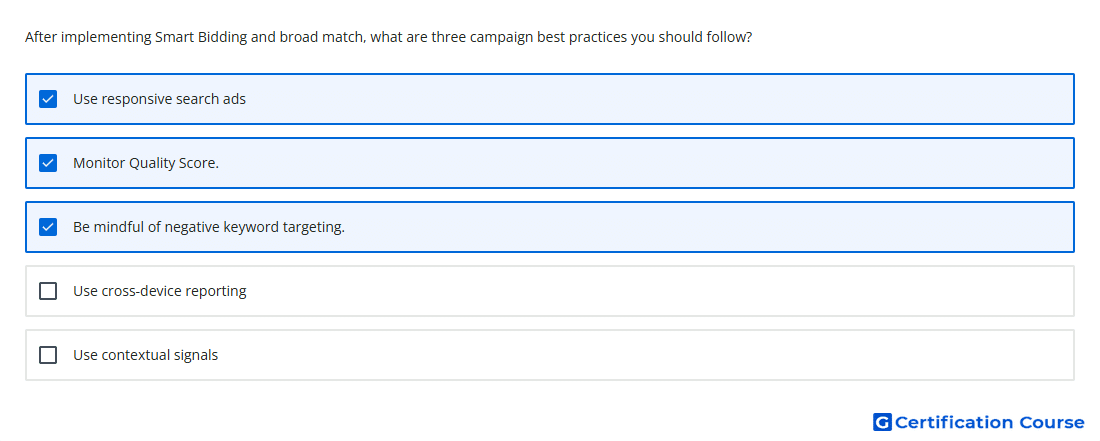The height and width of the screenshot is (441, 1100).
Task: Select empty area of contextual signals answer card
Action: click(x=645, y=355)
